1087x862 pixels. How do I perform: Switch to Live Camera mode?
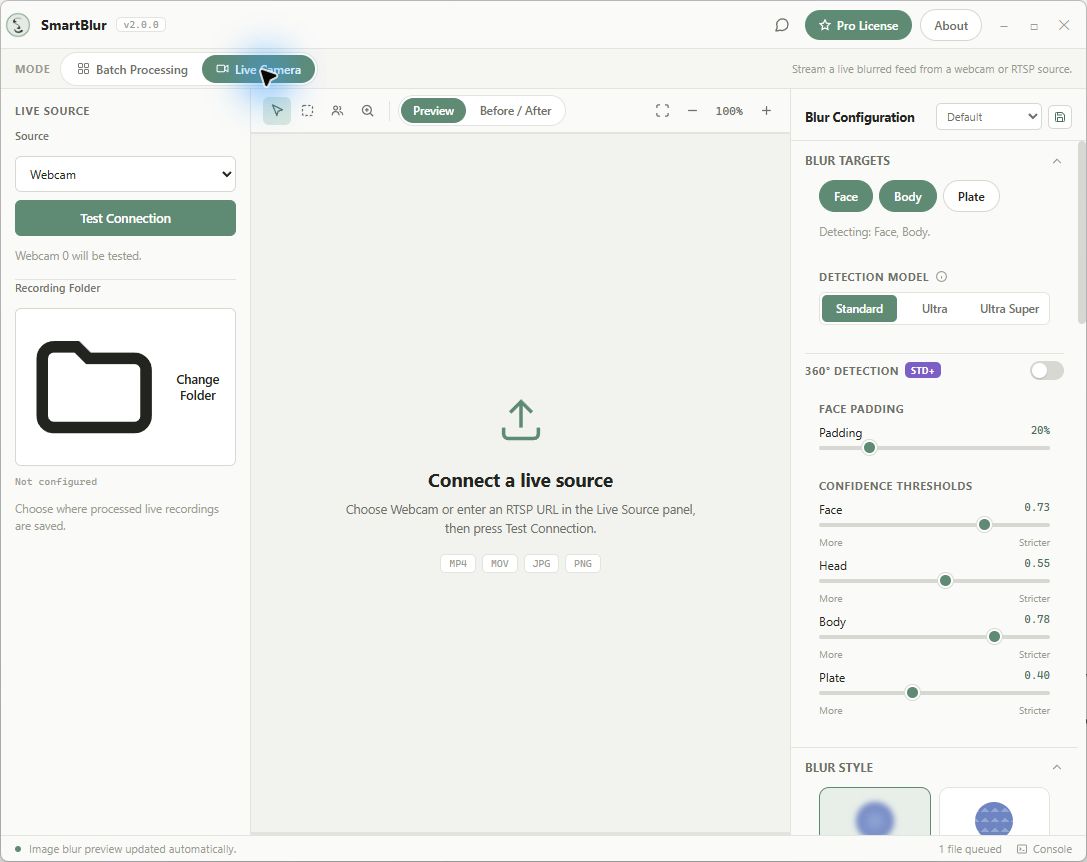(259, 69)
